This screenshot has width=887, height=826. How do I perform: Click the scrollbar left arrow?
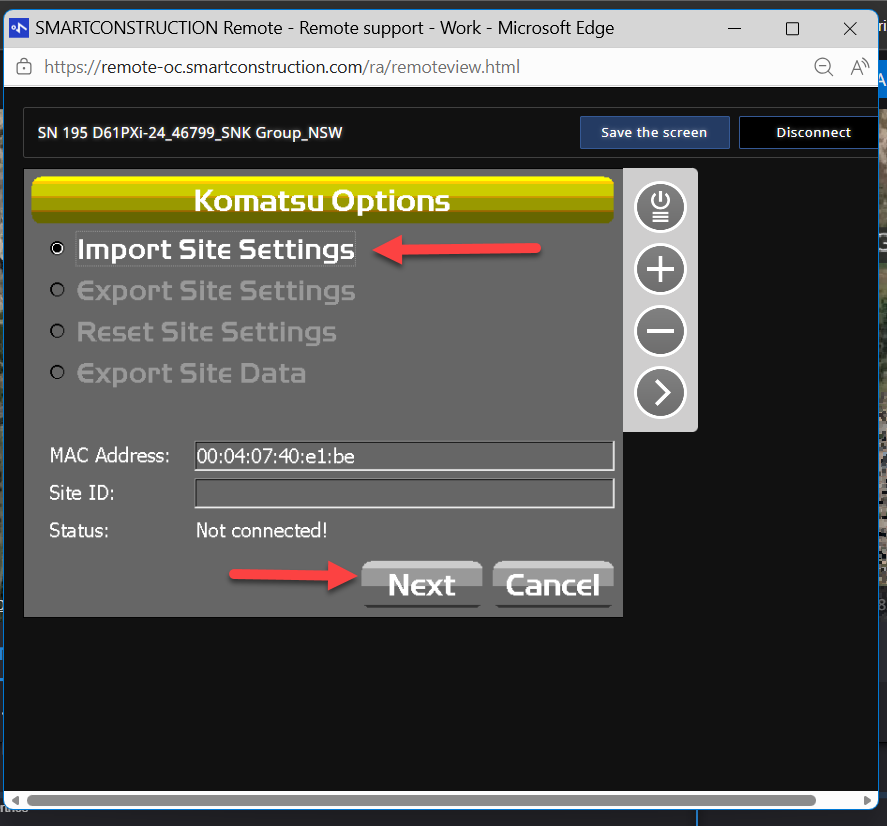click(15, 800)
